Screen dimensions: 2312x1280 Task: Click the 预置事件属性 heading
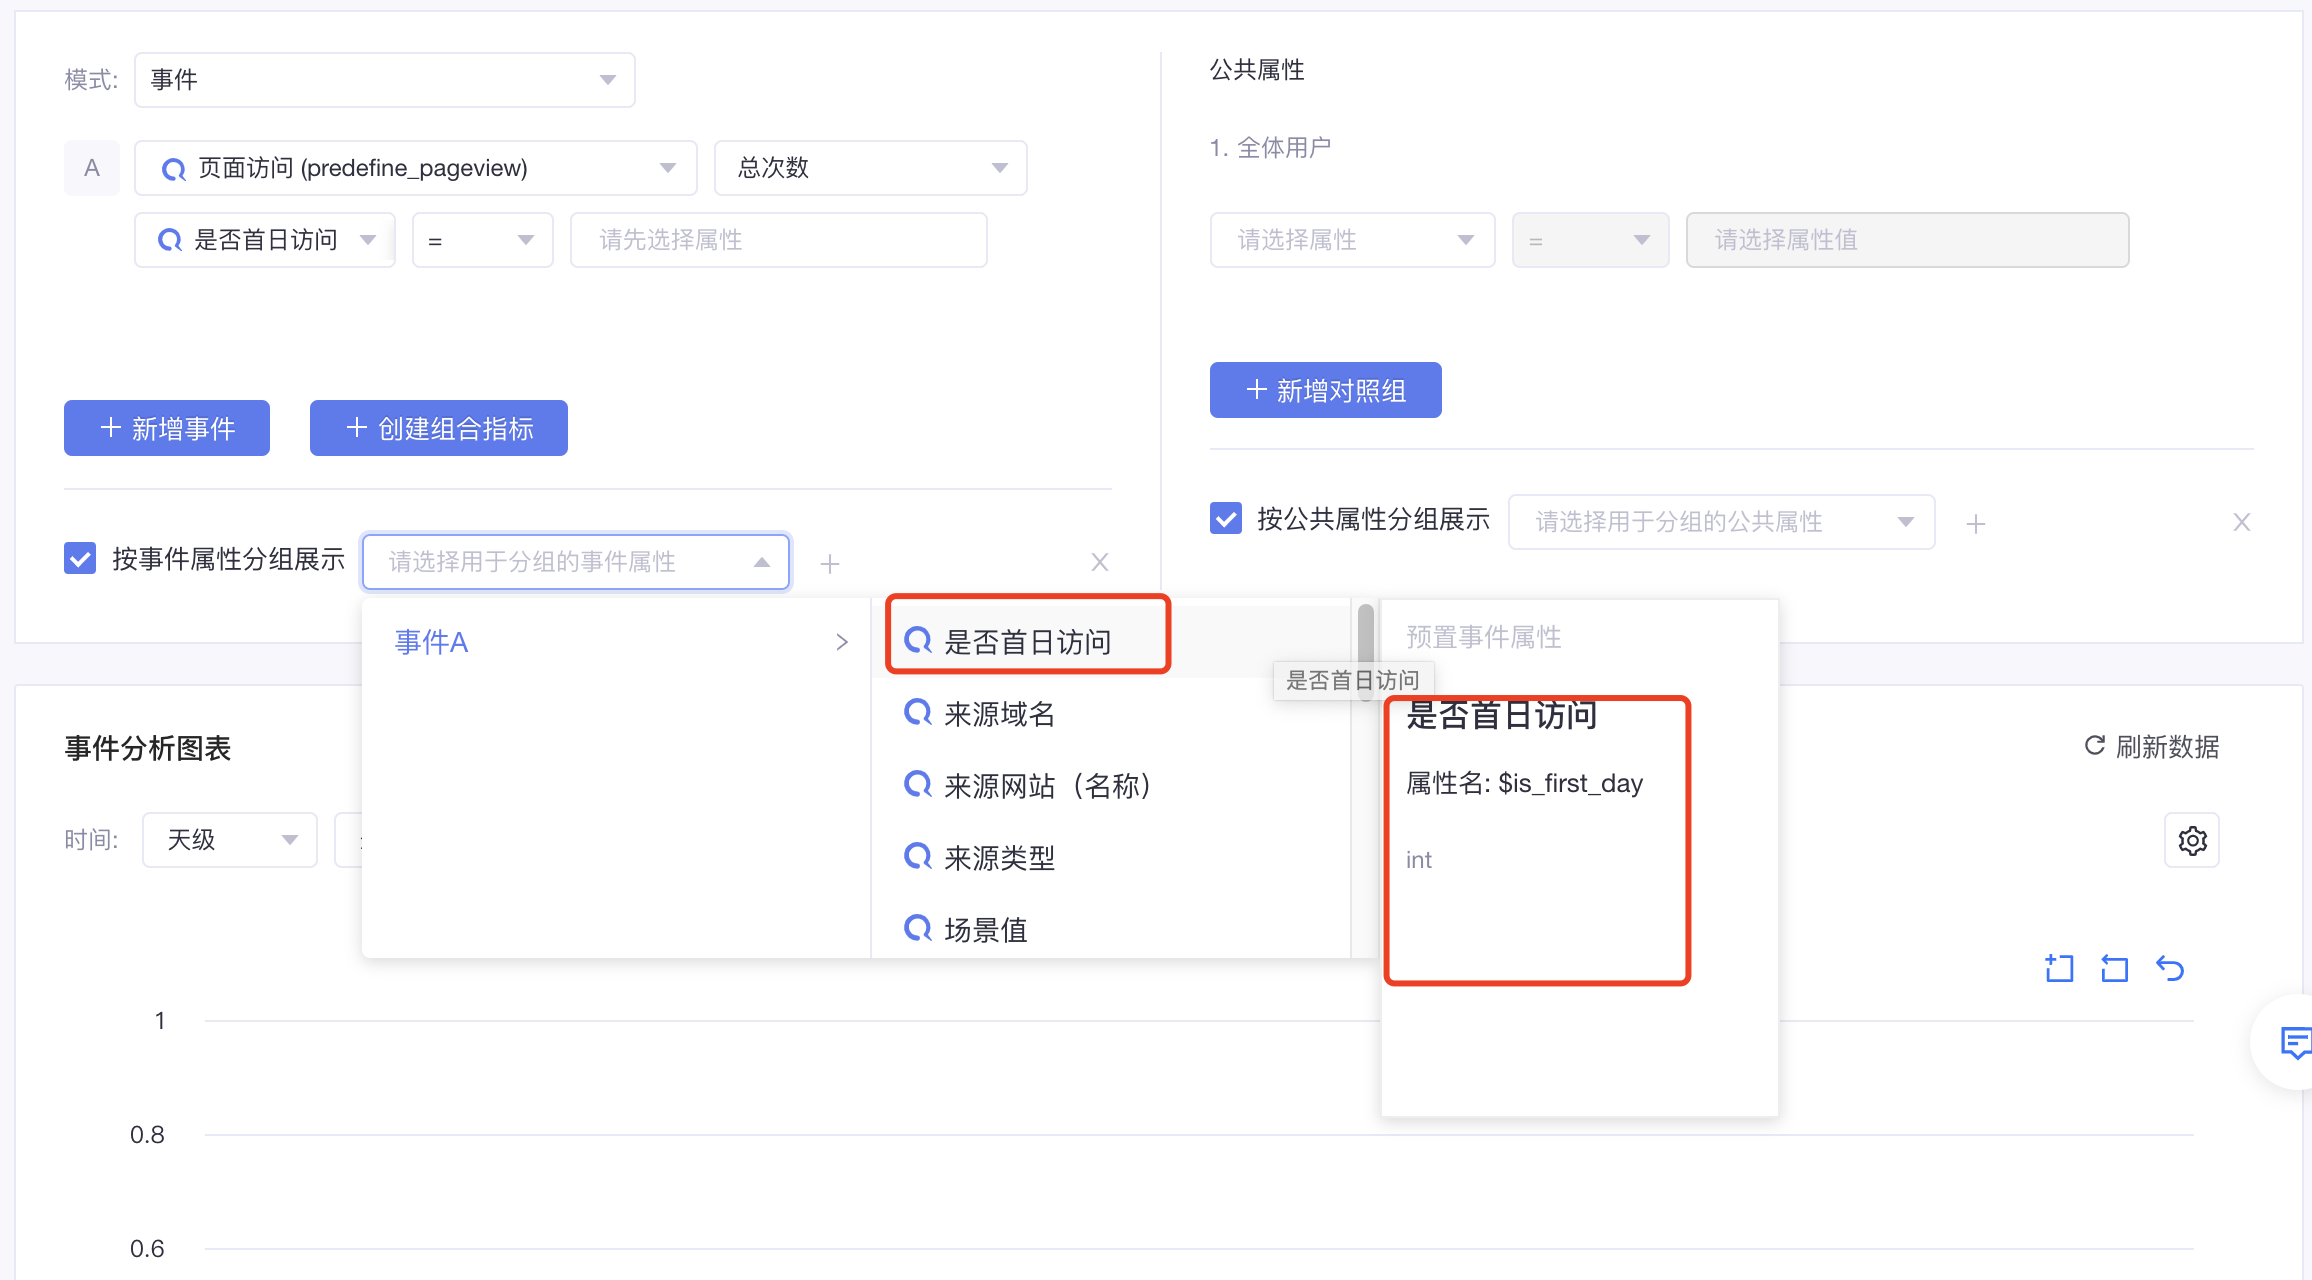1483,637
